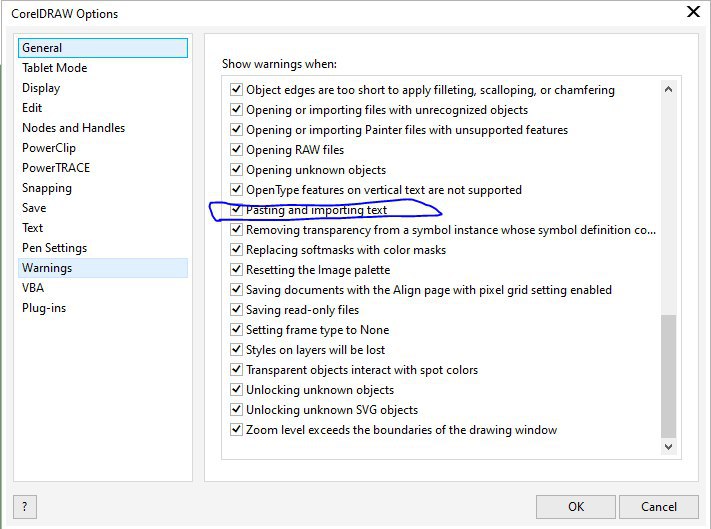Uncheck Opening RAW files warning
This screenshot has width=711, height=529.
click(x=236, y=149)
